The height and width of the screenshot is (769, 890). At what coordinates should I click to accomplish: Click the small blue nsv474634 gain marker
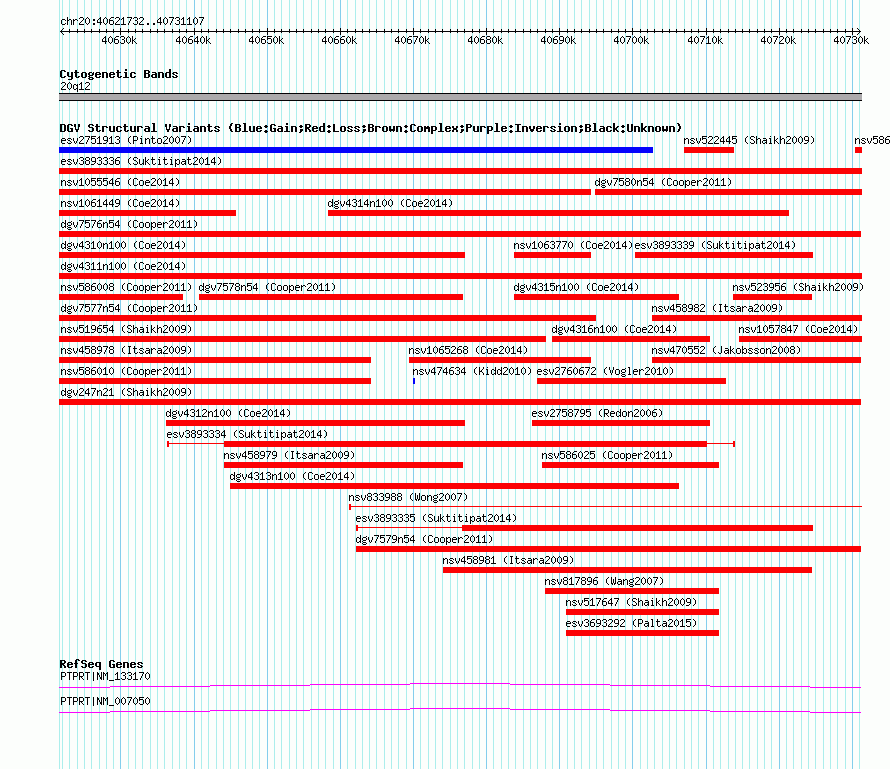[x=414, y=381]
